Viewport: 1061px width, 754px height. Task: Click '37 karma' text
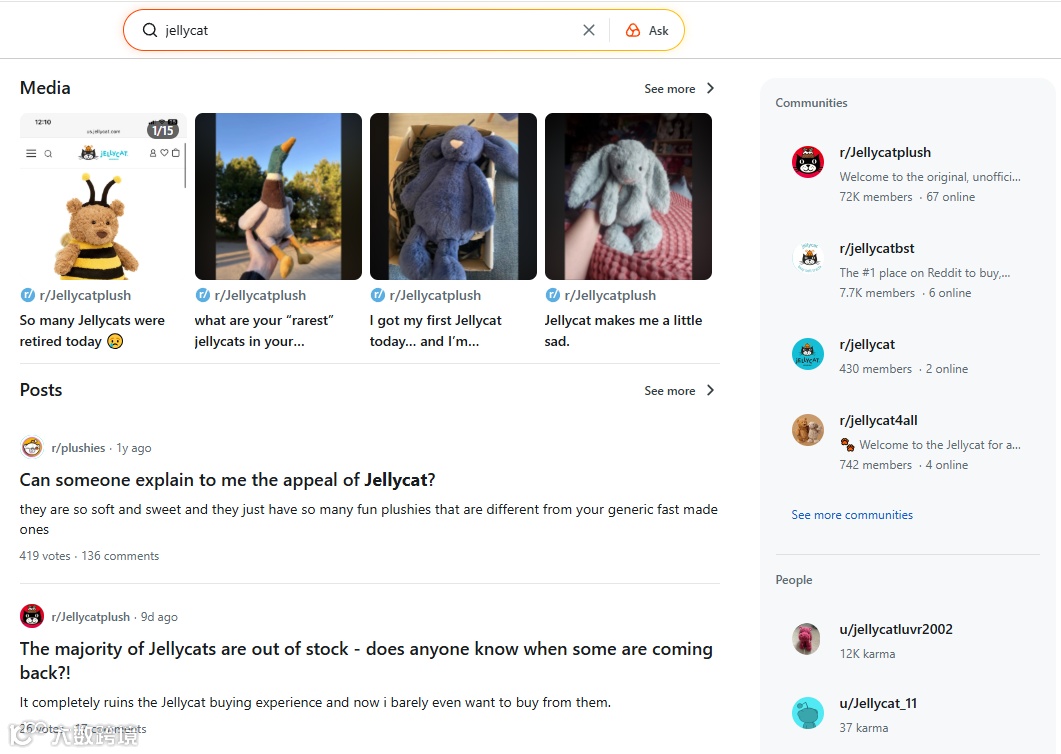click(x=864, y=728)
